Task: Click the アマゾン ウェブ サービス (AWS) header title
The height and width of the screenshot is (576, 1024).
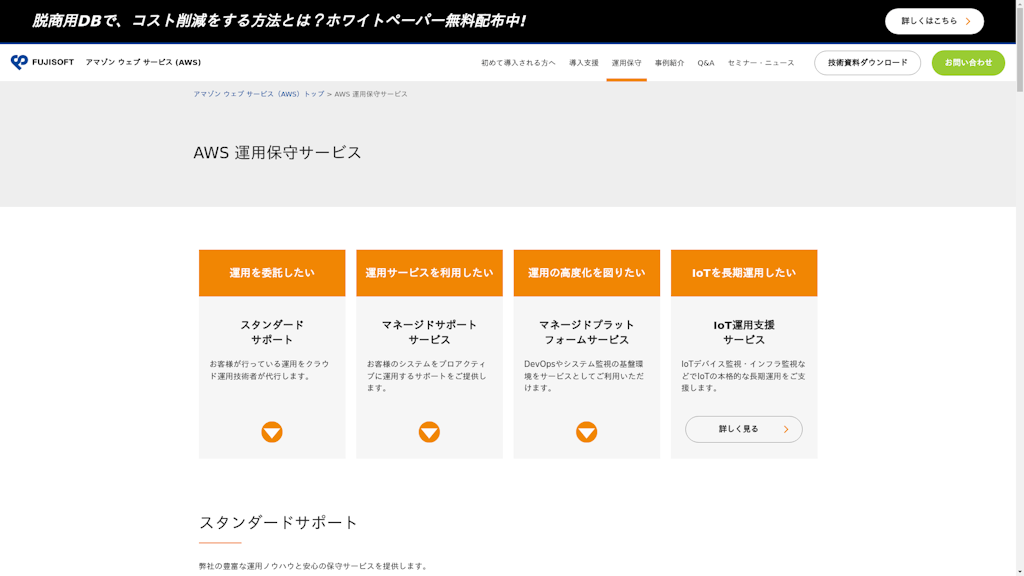Action: [x=143, y=62]
